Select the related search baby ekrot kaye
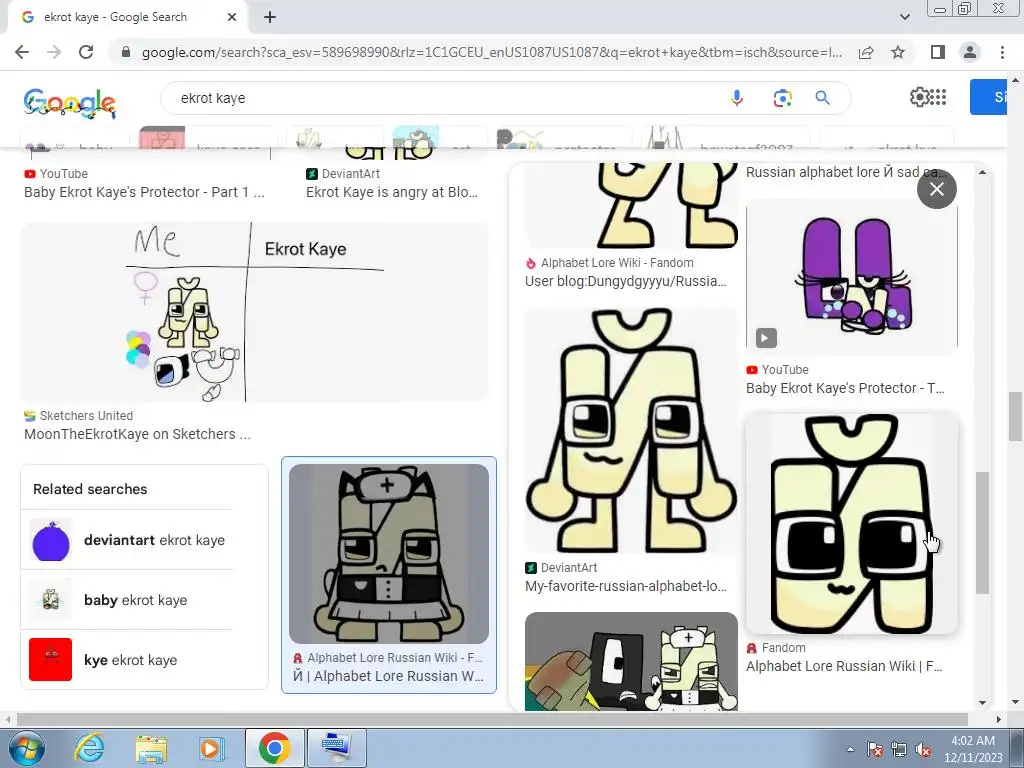1024x768 pixels. point(127,600)
